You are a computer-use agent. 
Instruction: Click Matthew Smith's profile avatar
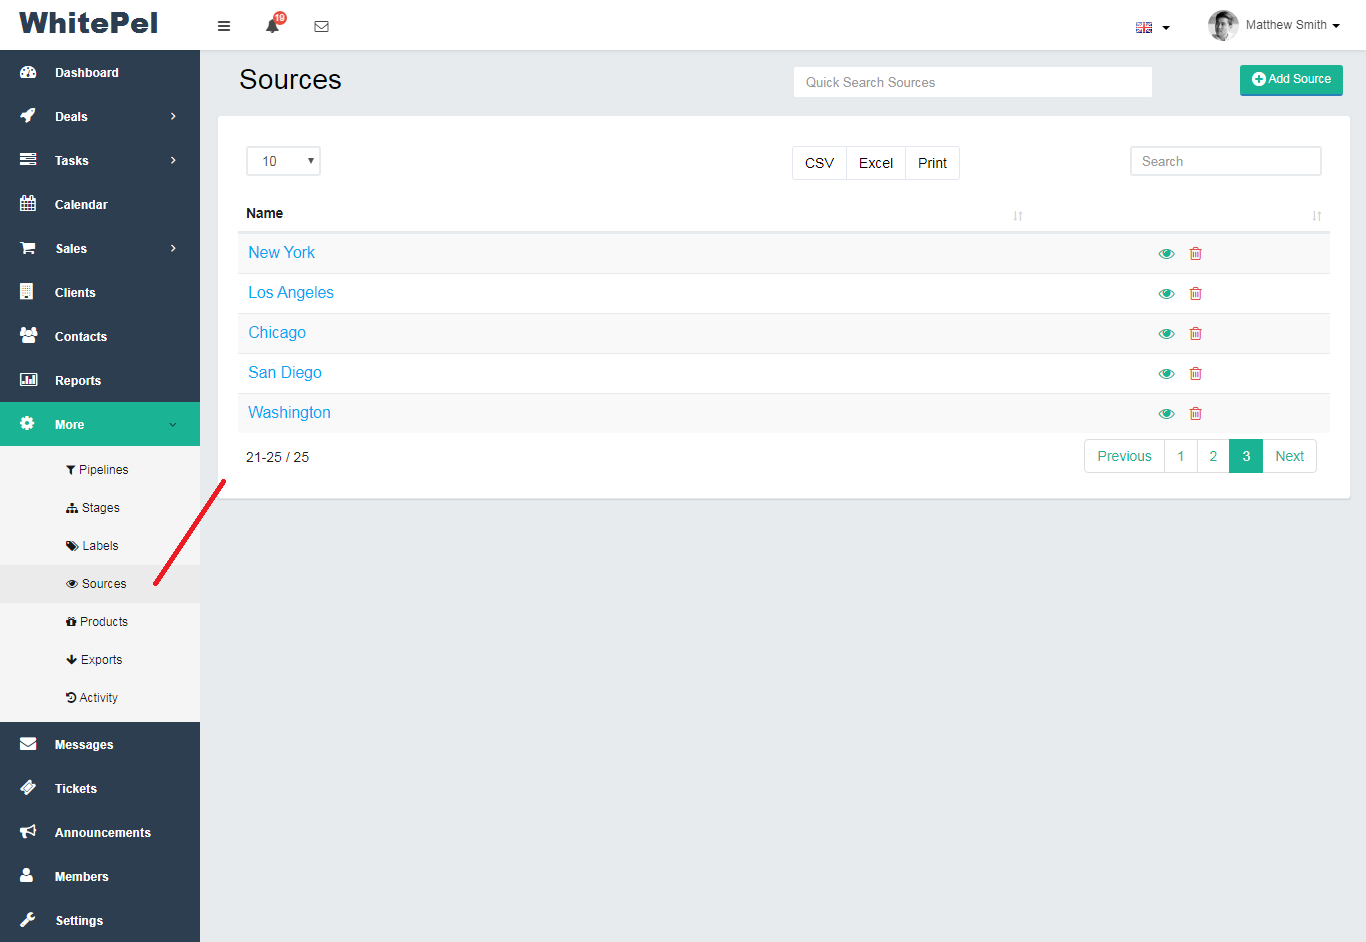tap(1223, 25)
